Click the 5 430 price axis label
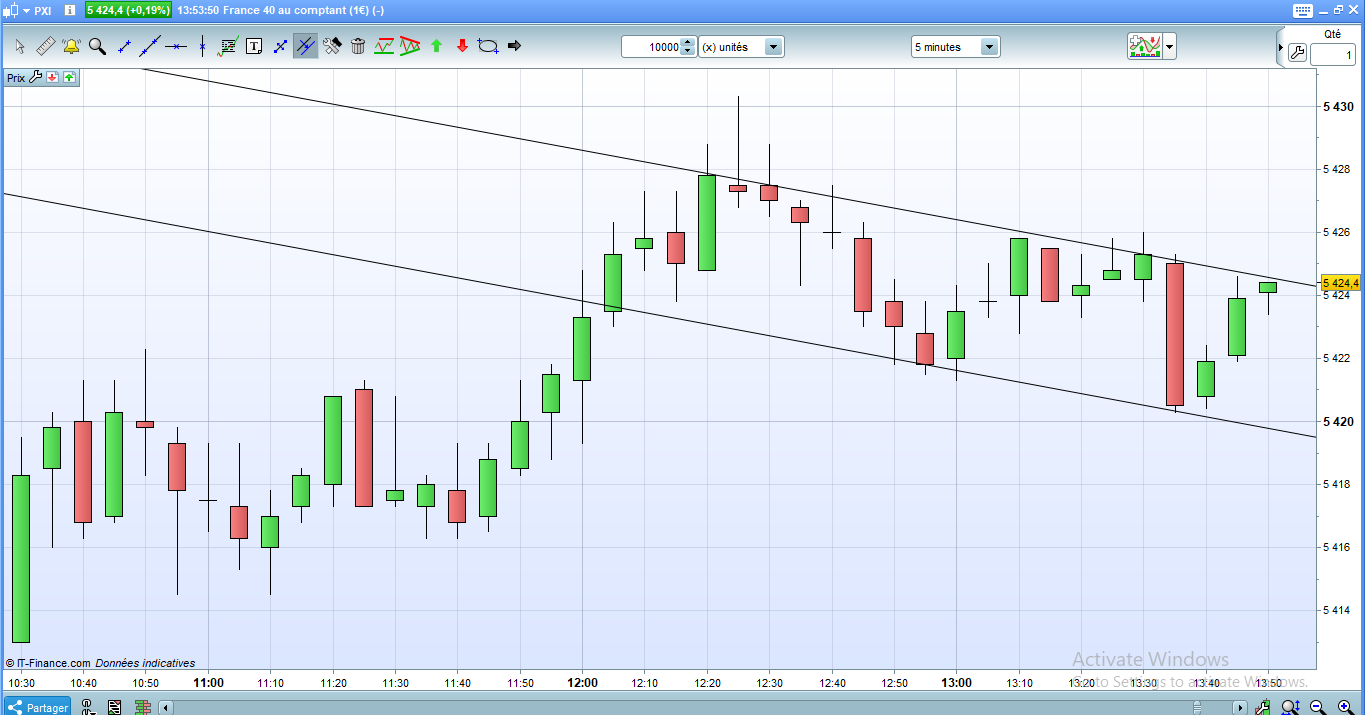 tap(1338, 107)
